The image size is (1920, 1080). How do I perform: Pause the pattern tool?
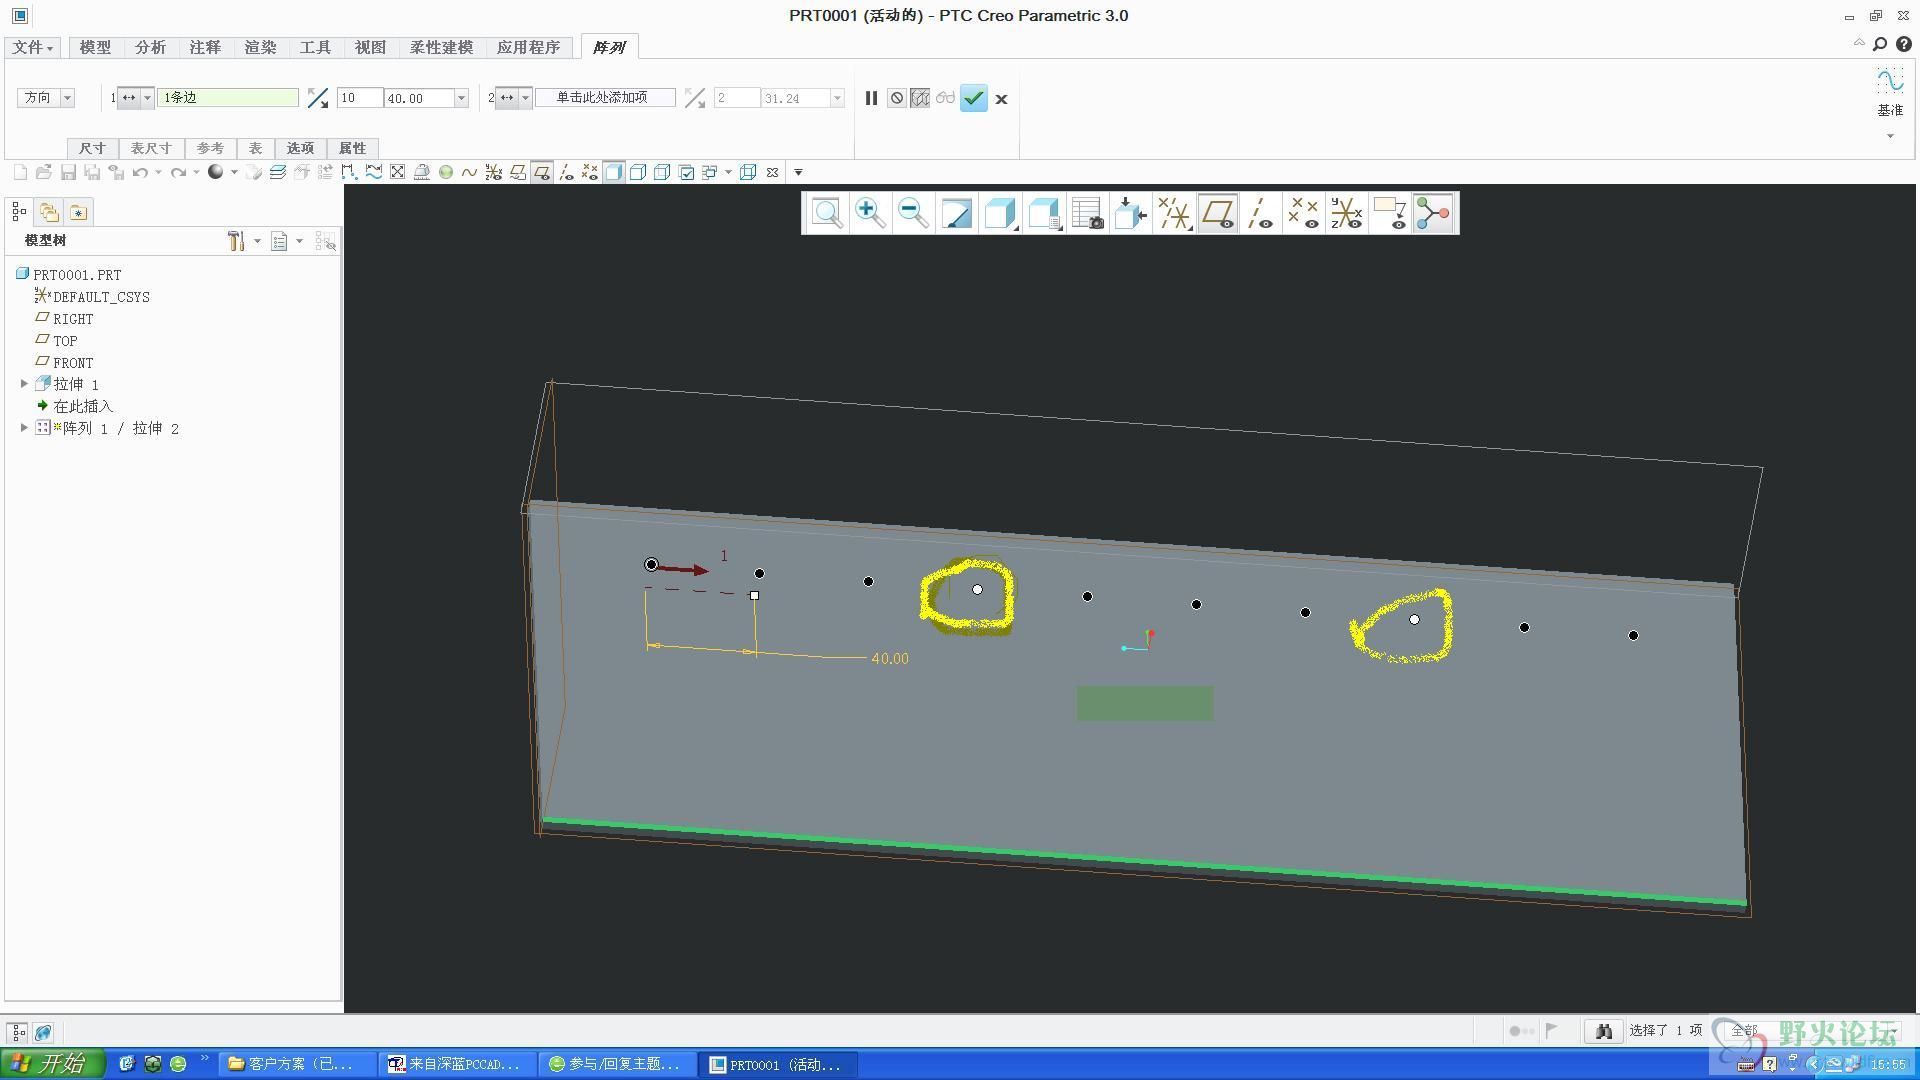pos(871,98)
